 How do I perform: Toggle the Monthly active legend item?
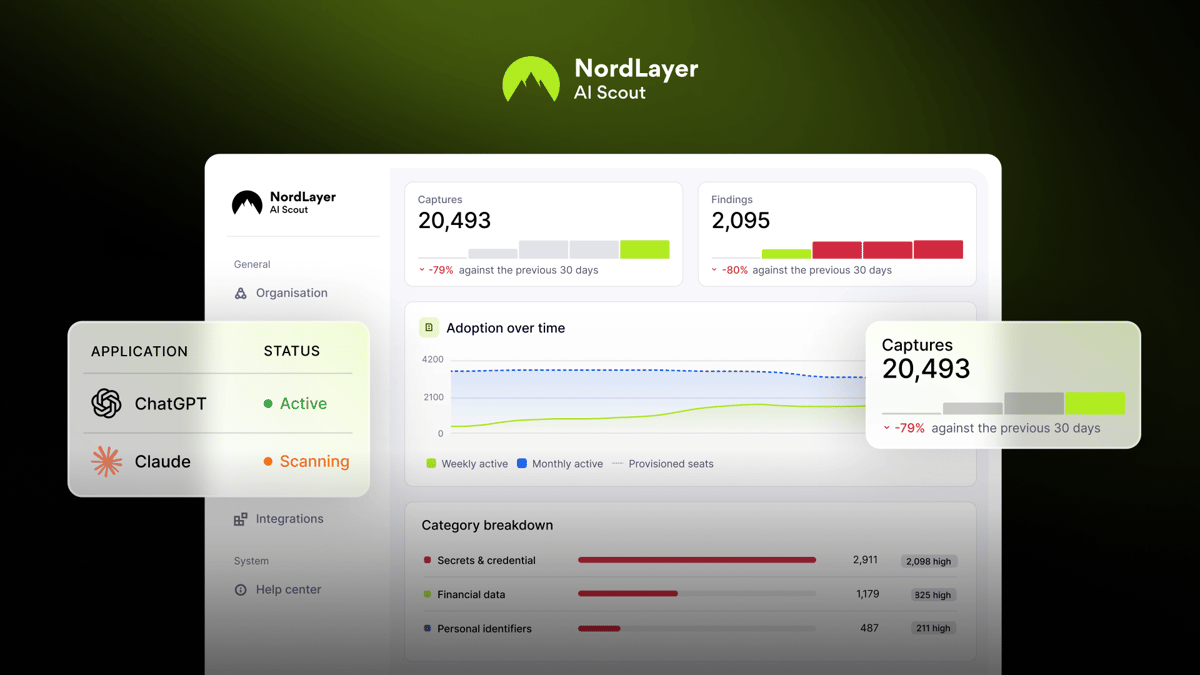pyautogui.click(x=560, y=464)
